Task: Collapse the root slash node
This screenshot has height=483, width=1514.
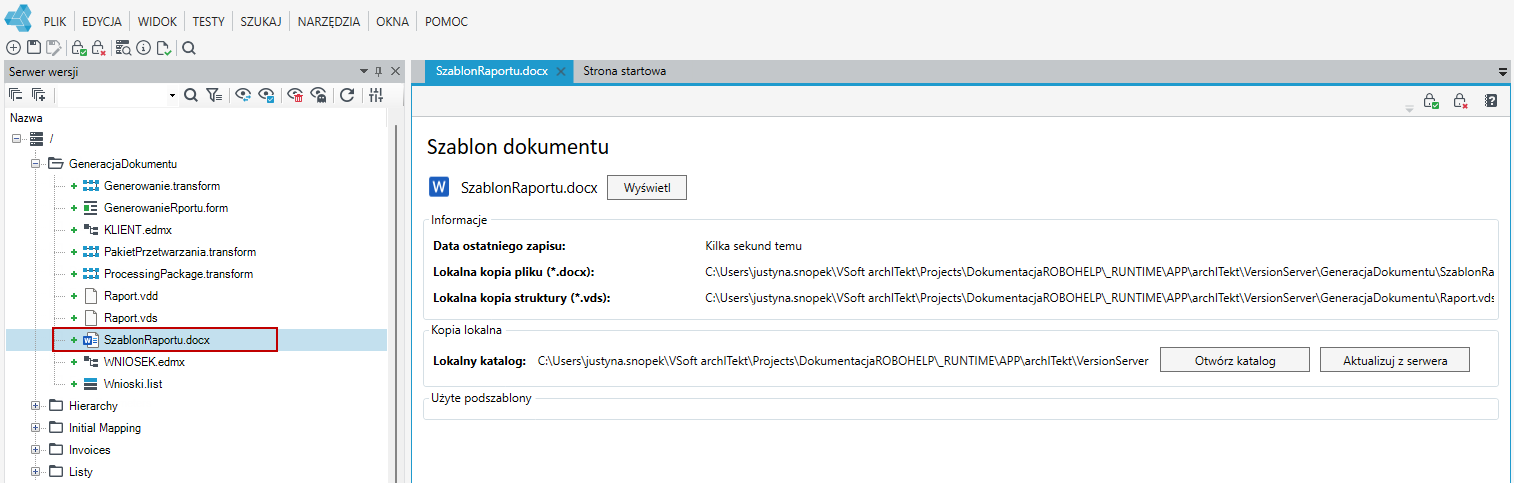Action: (16, 140)
